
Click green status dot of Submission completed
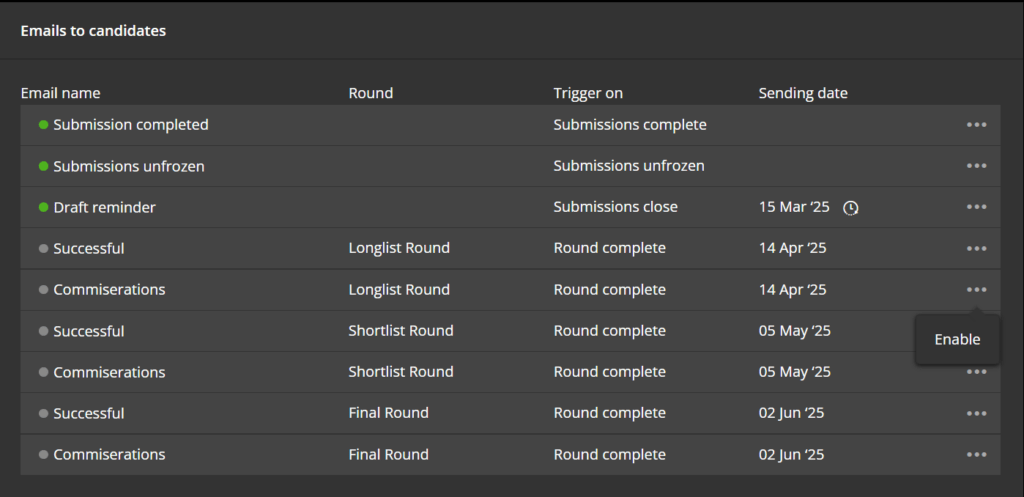(x=44, y=125)
